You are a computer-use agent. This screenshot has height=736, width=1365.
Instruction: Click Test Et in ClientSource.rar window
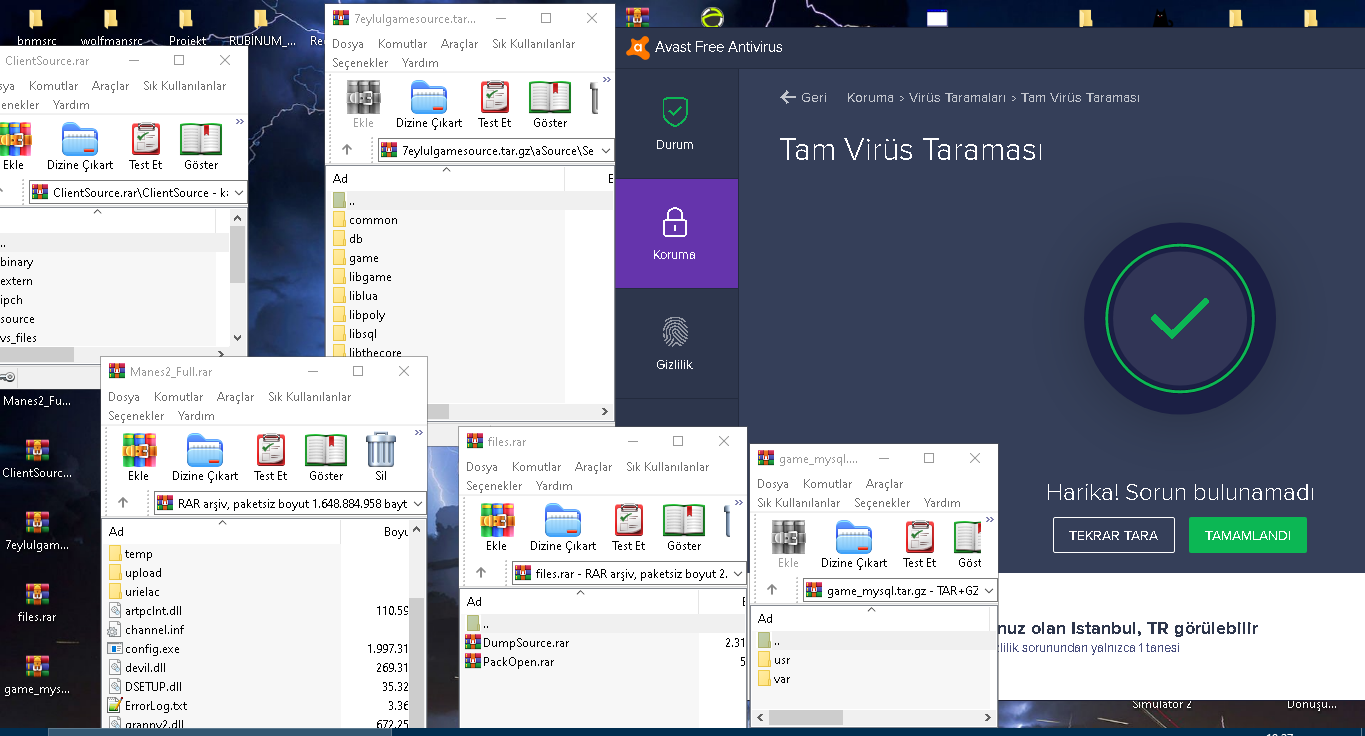(145, 146)
